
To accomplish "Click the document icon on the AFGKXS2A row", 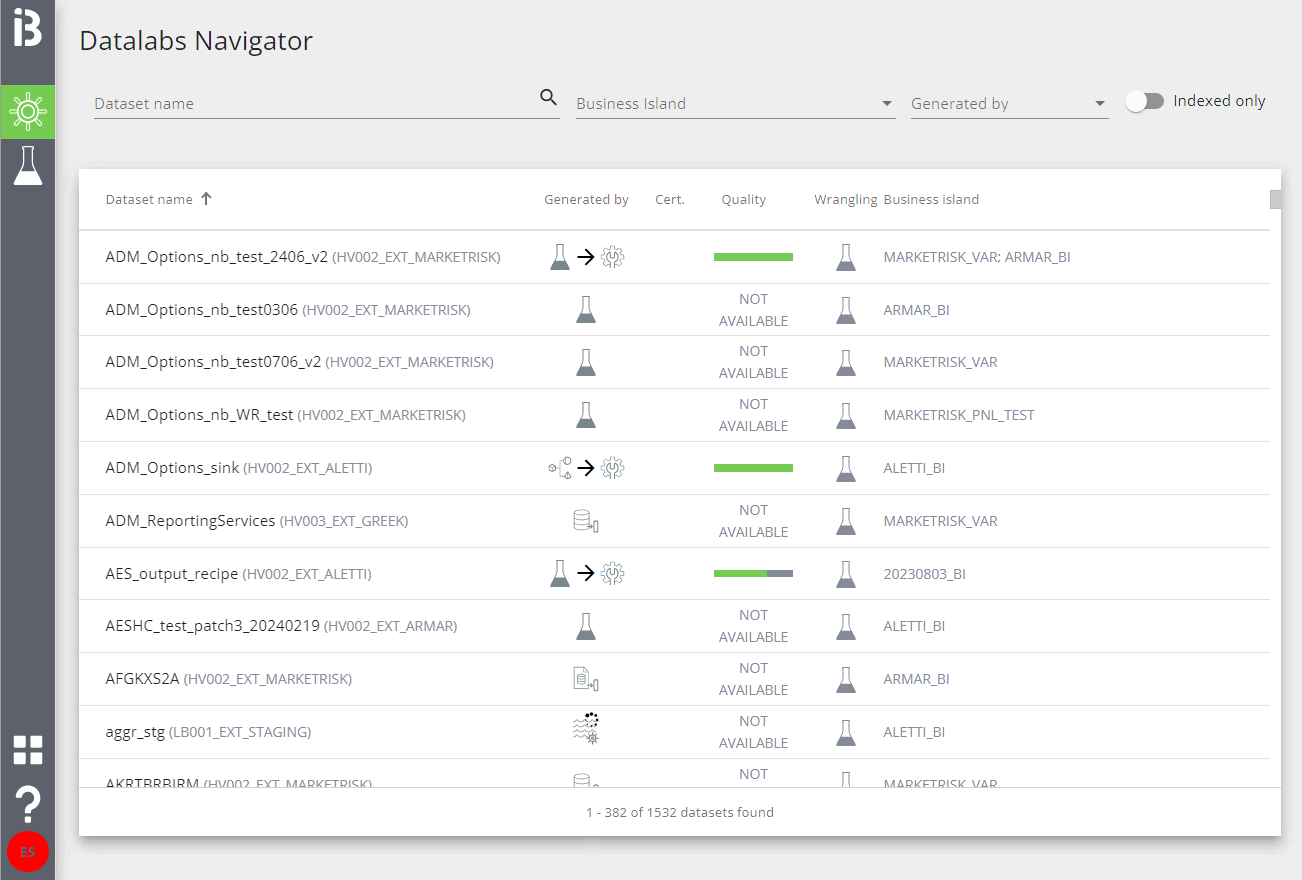I will pos(586,678).
